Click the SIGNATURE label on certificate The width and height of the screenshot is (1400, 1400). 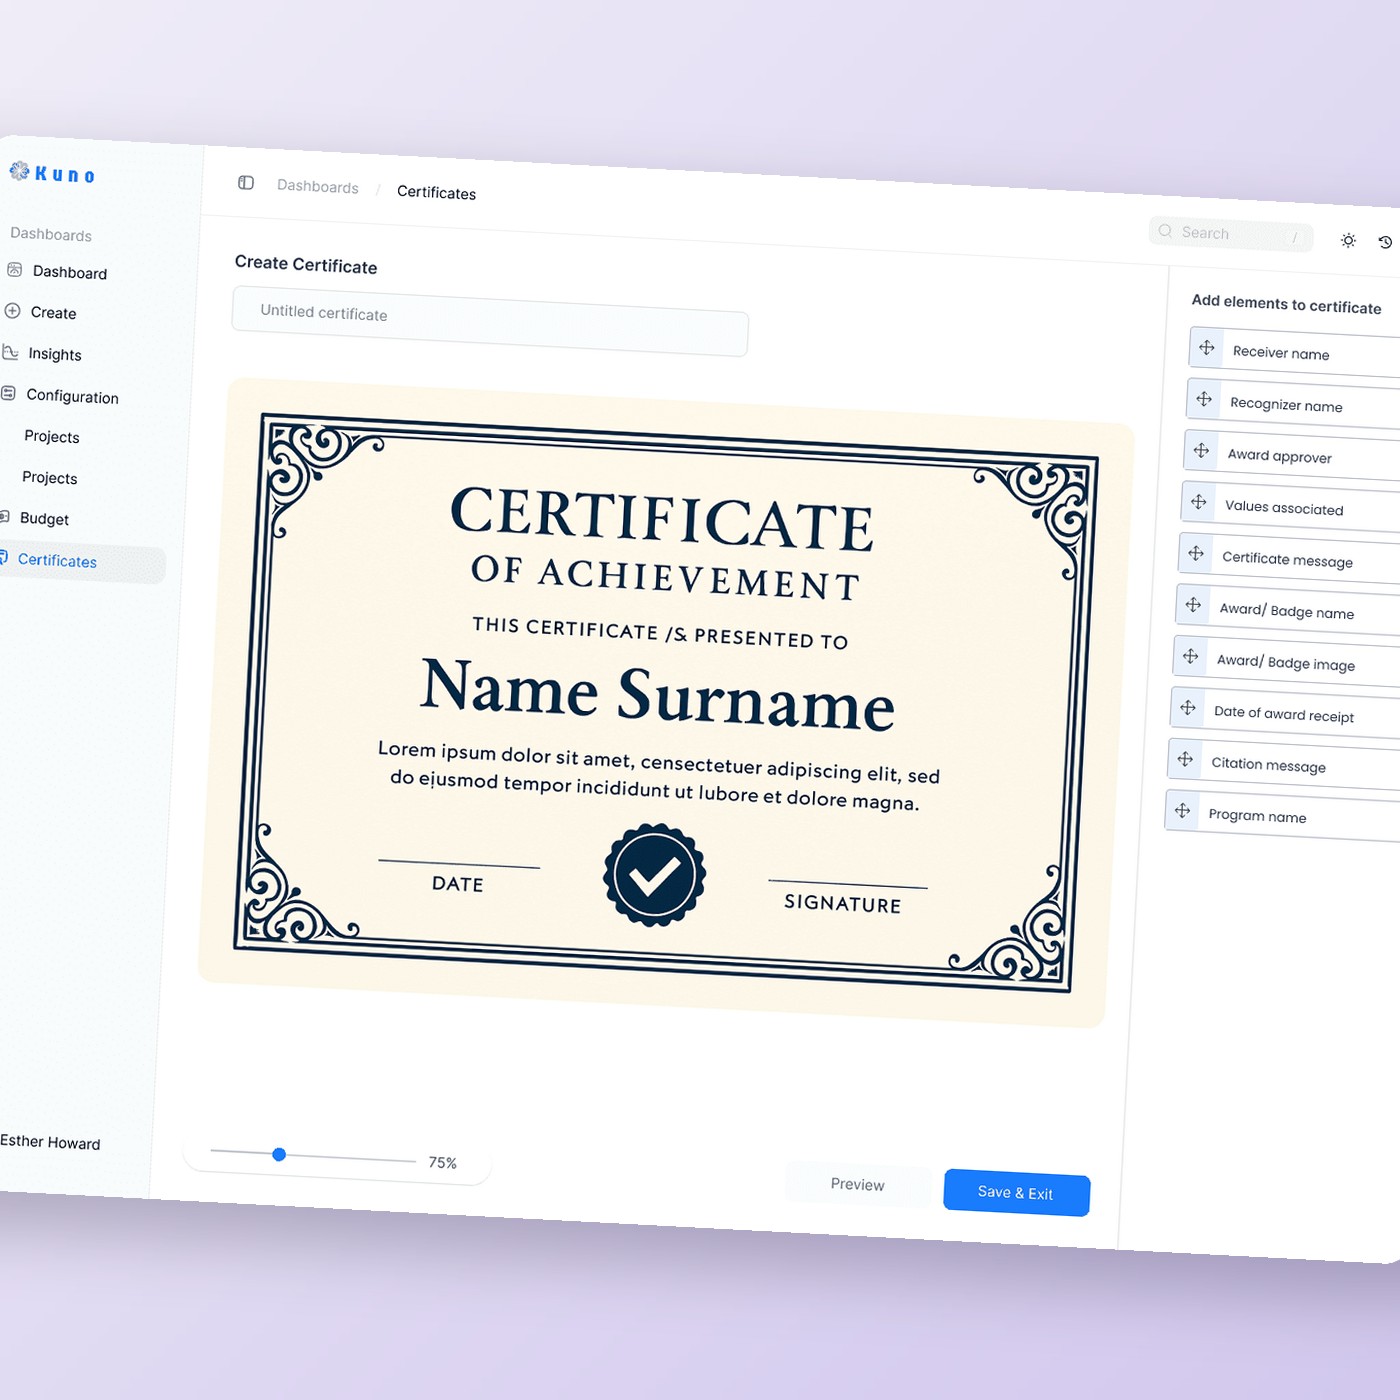[x=843, y=903]
